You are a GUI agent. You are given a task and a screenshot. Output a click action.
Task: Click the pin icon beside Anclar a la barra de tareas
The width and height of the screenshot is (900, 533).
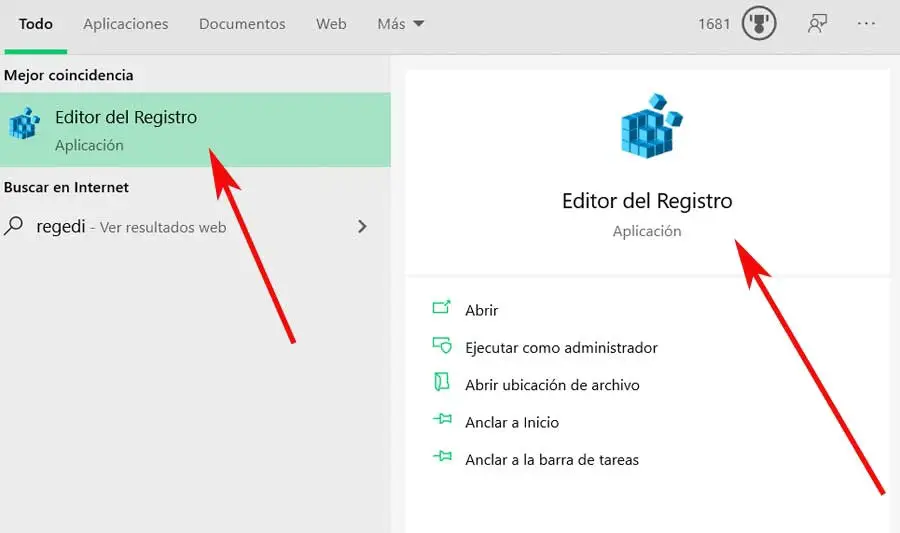(x=442, y=457)
